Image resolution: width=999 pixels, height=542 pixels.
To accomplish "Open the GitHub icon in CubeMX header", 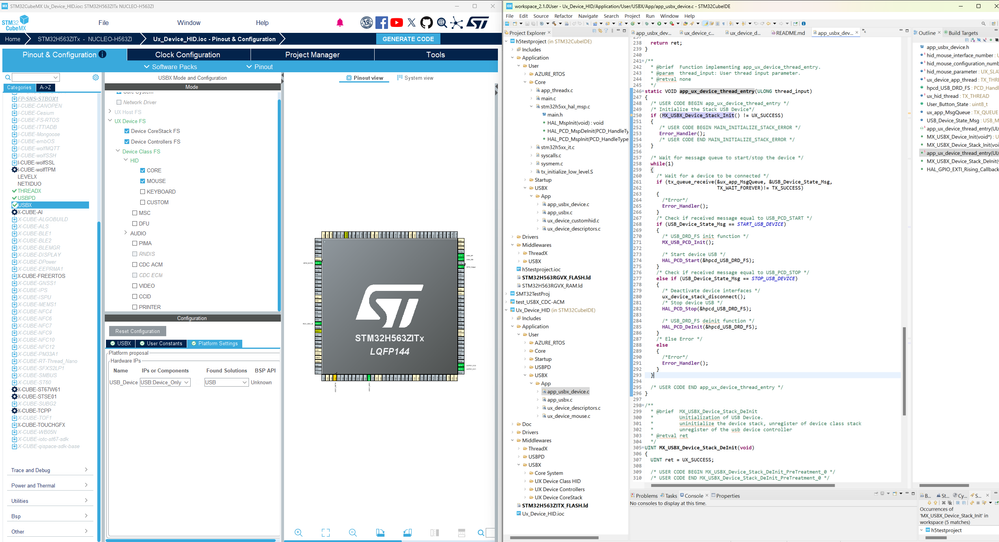I will (x=426, y=22).
